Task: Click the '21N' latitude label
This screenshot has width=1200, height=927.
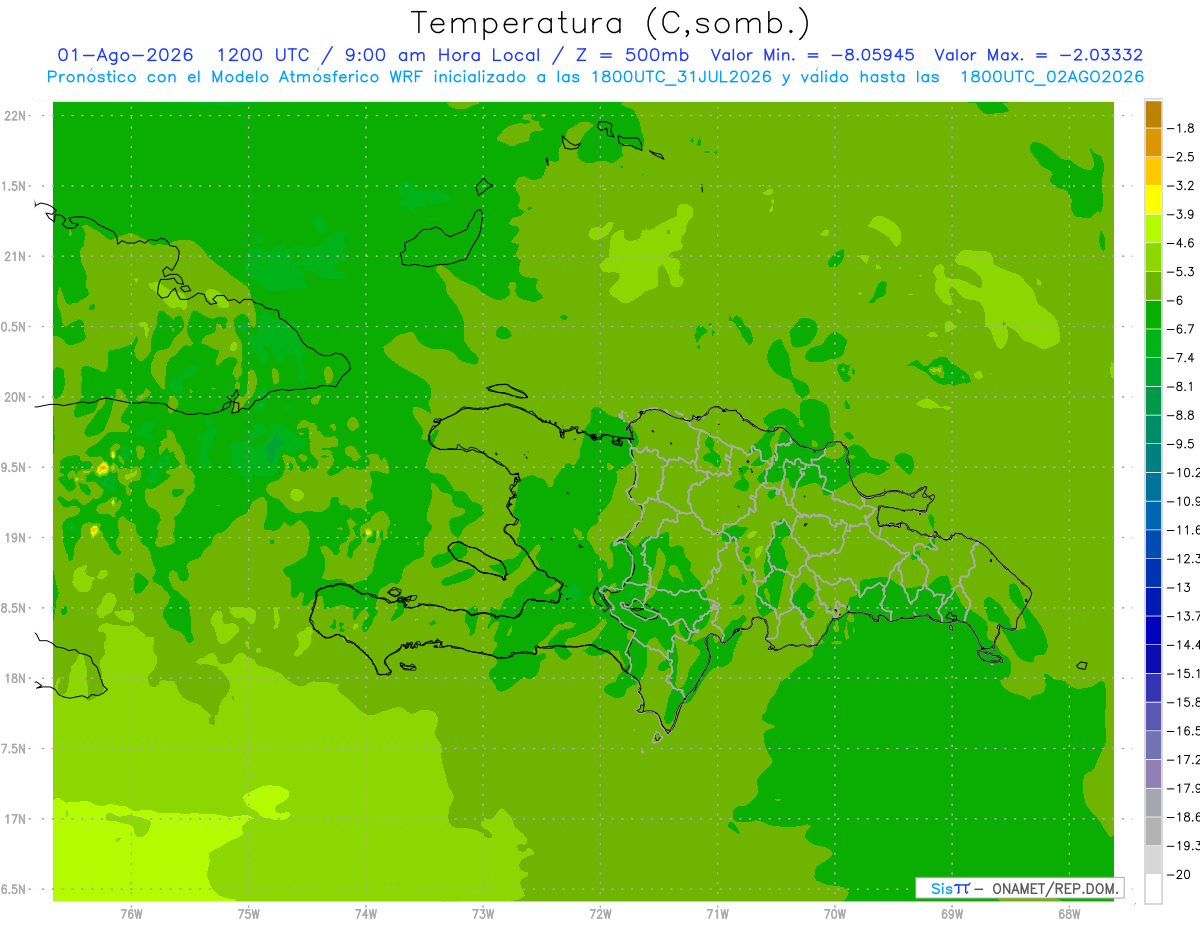Action: (x=16, y=257)
